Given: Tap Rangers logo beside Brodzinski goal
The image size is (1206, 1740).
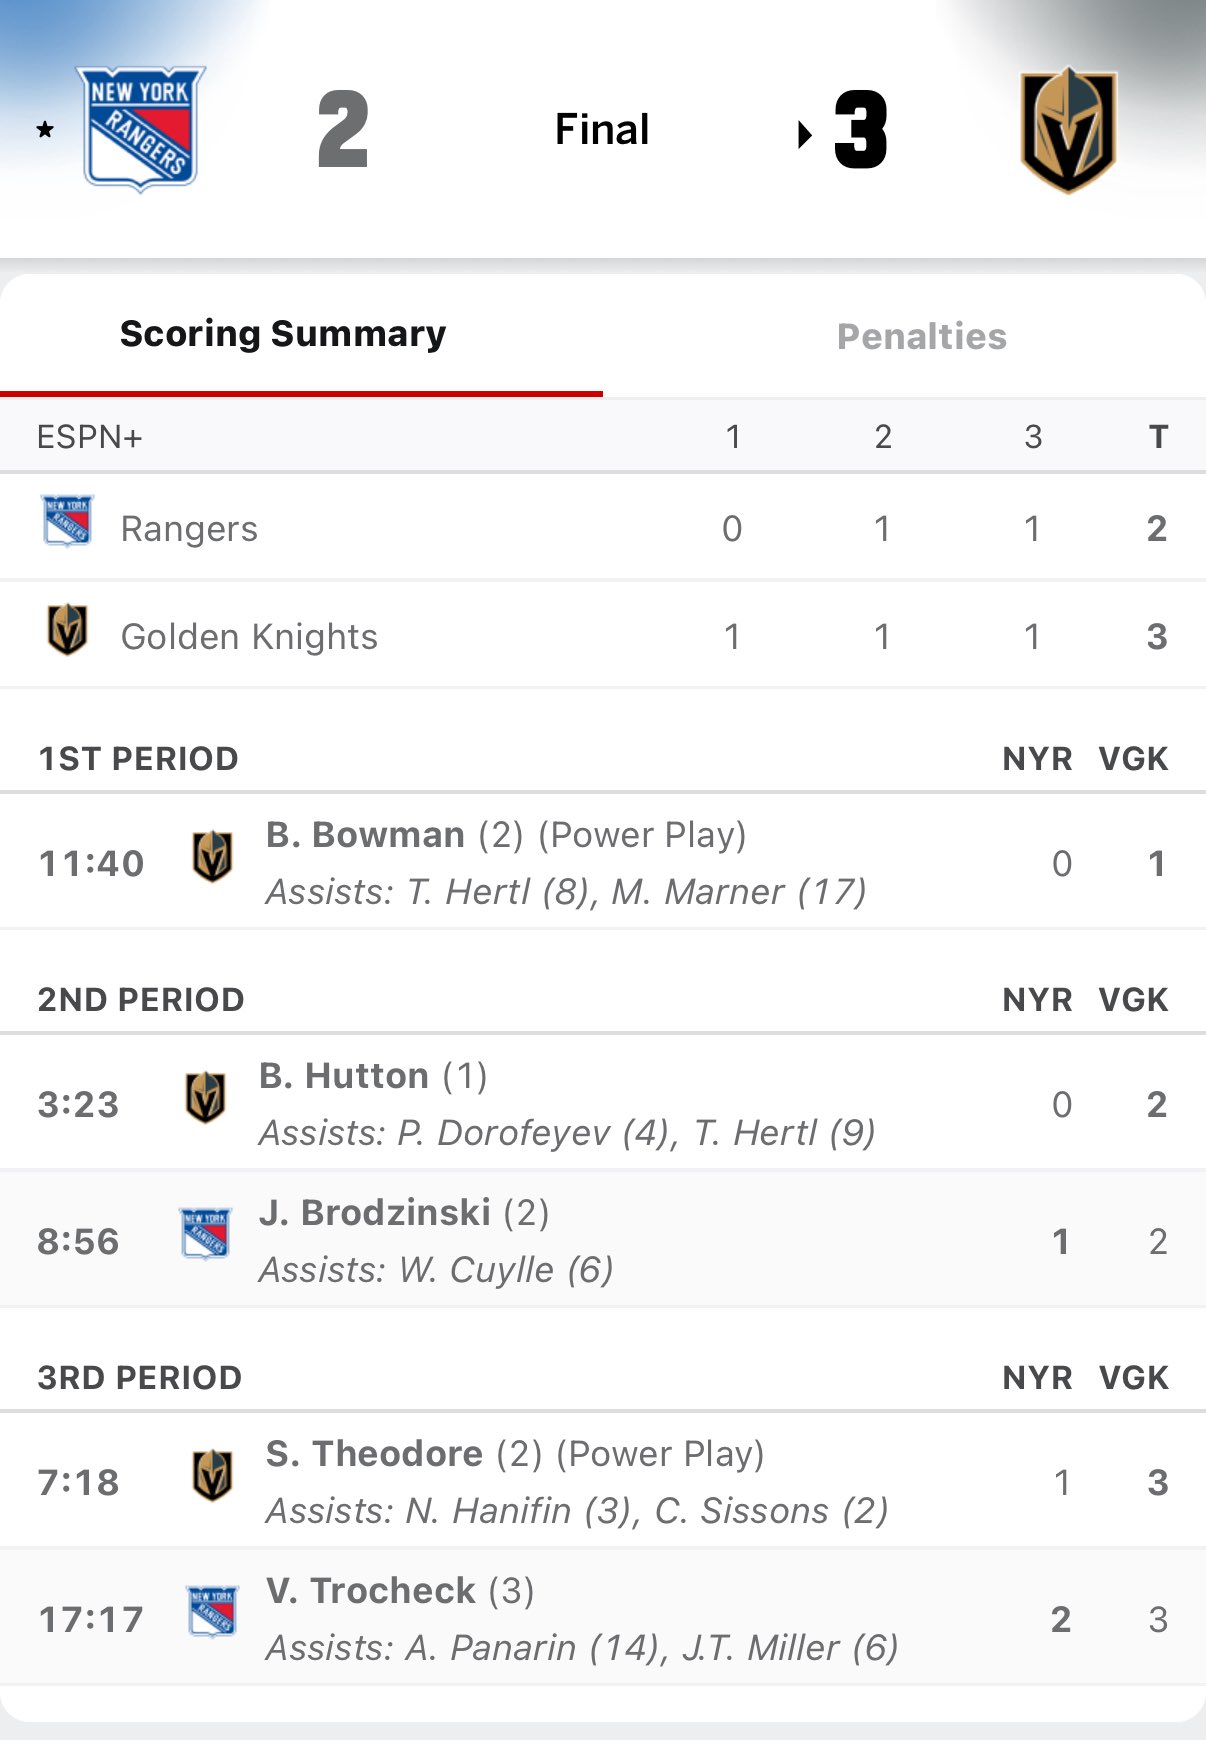Looking at the screenshot, I should 205,1233.
